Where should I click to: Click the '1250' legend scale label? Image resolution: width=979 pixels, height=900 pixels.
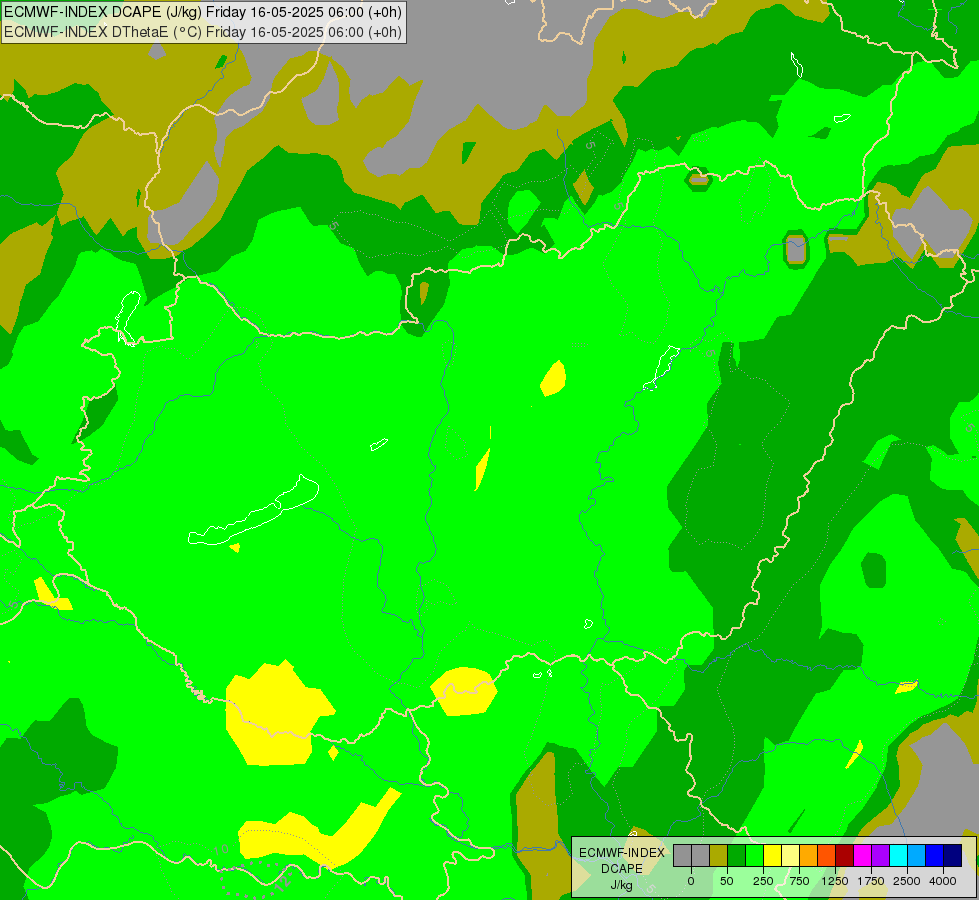pos(835,881)
